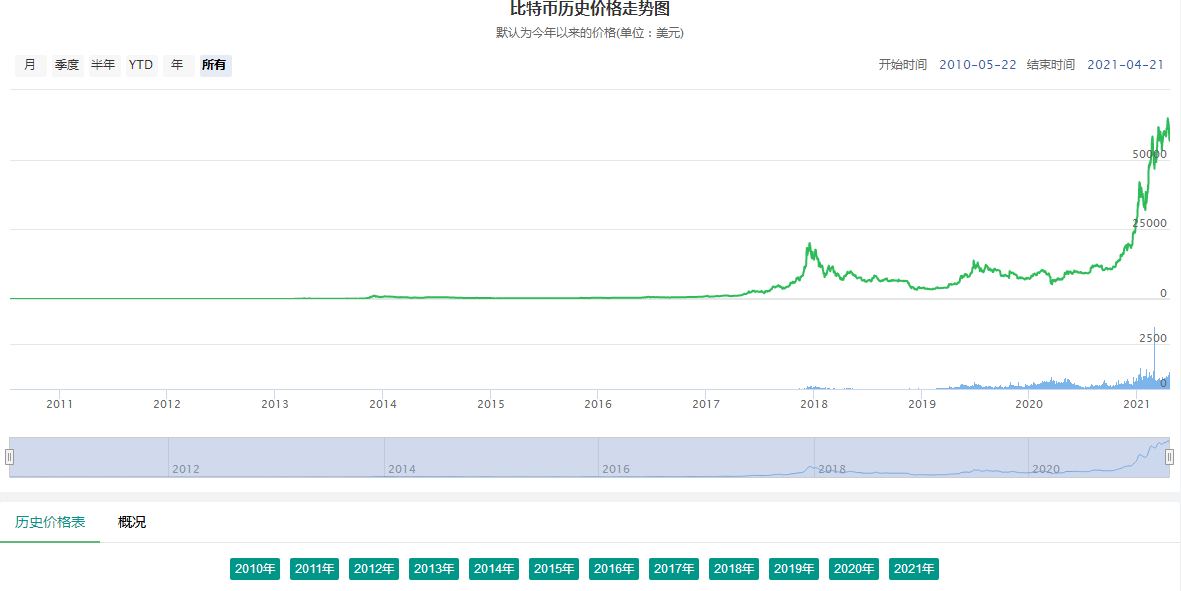Jump to 2011年 price table
The height and width of the screenshot is (591, 1181).
click(314, 569)
